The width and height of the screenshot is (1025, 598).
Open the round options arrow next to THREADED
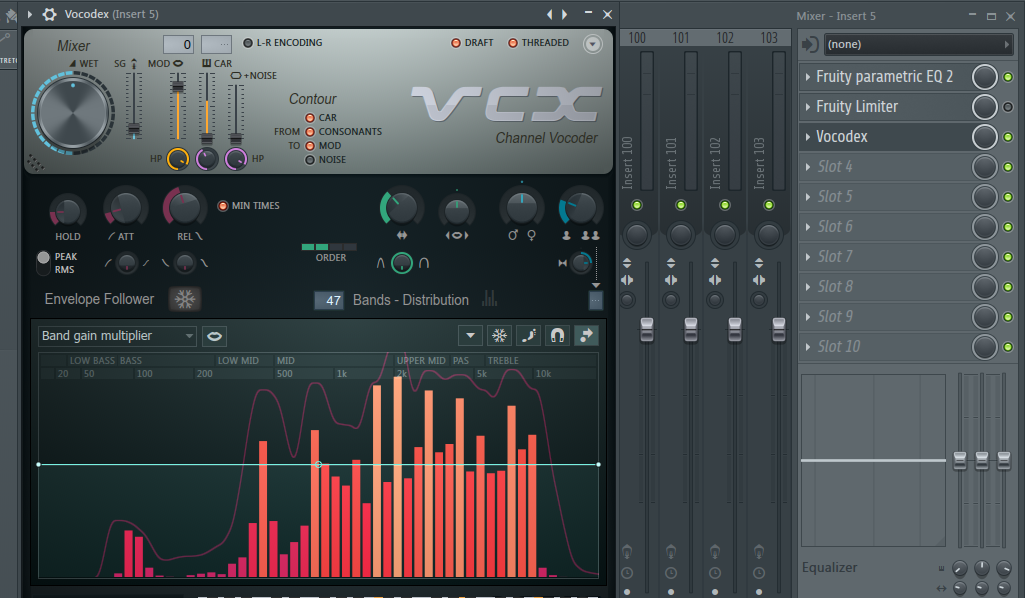tap(593, 44)
